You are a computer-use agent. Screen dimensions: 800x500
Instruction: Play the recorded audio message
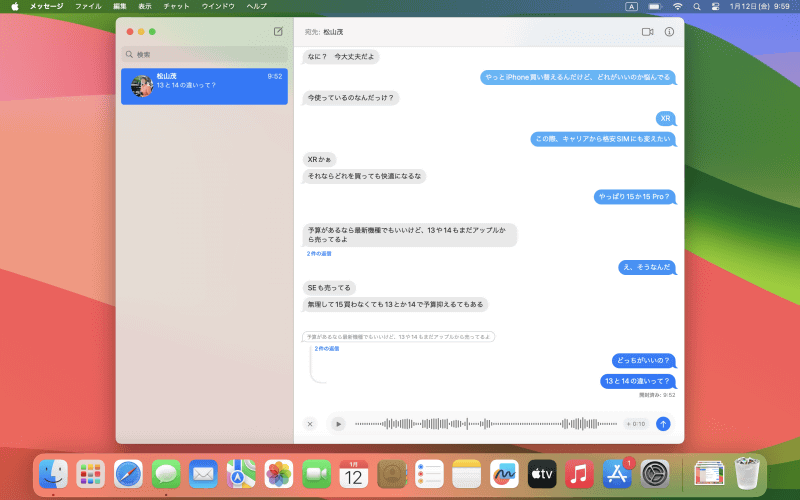tap(338, 424)
